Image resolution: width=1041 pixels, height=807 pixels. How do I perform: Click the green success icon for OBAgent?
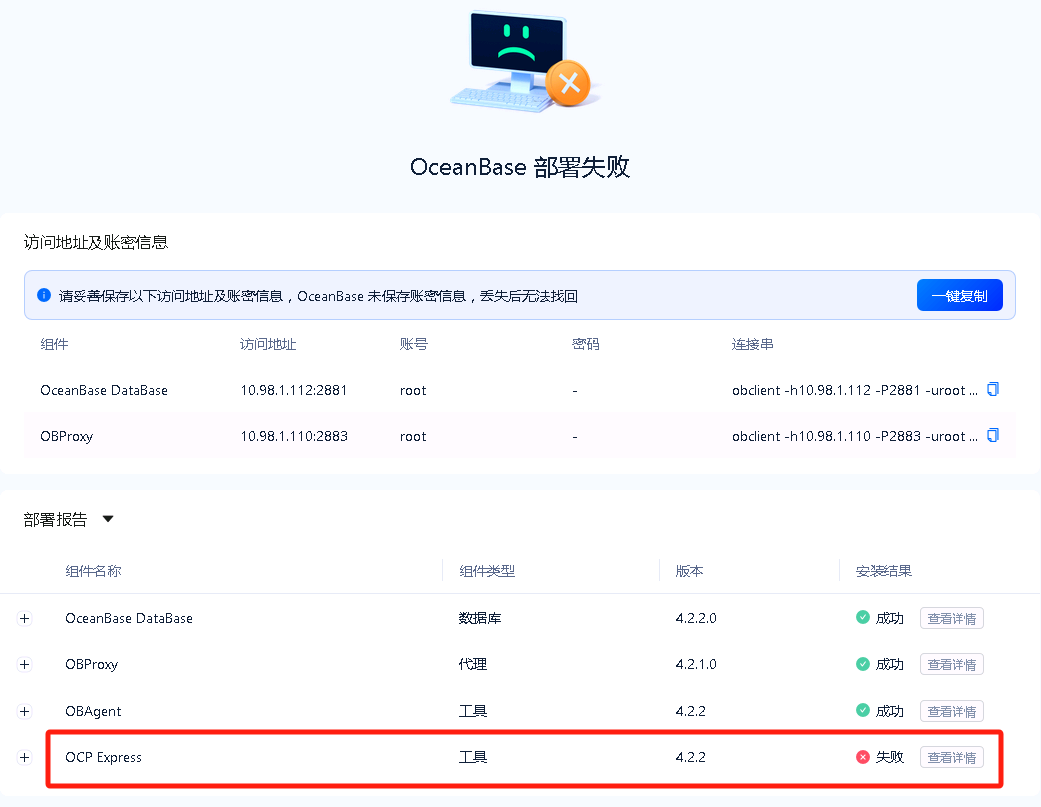point(862,711)
